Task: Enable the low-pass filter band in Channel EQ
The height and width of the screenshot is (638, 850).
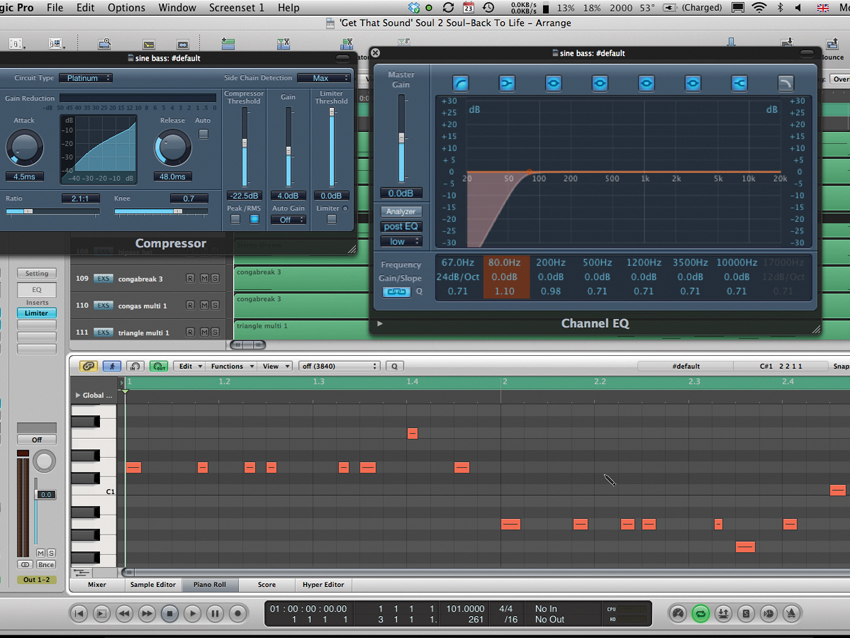Action: tap(785, 83)
